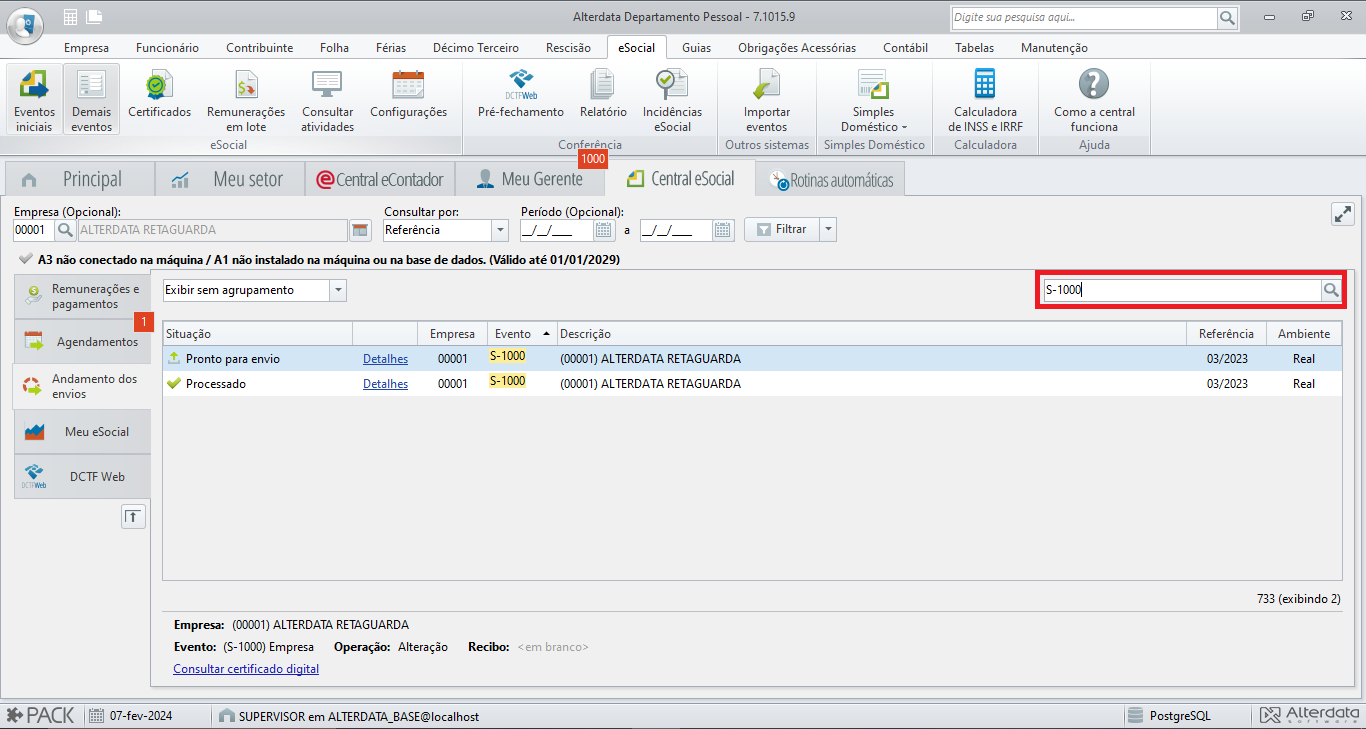Open Consultar atividades
Viewport: 1366px width, 729px height.
328,100
